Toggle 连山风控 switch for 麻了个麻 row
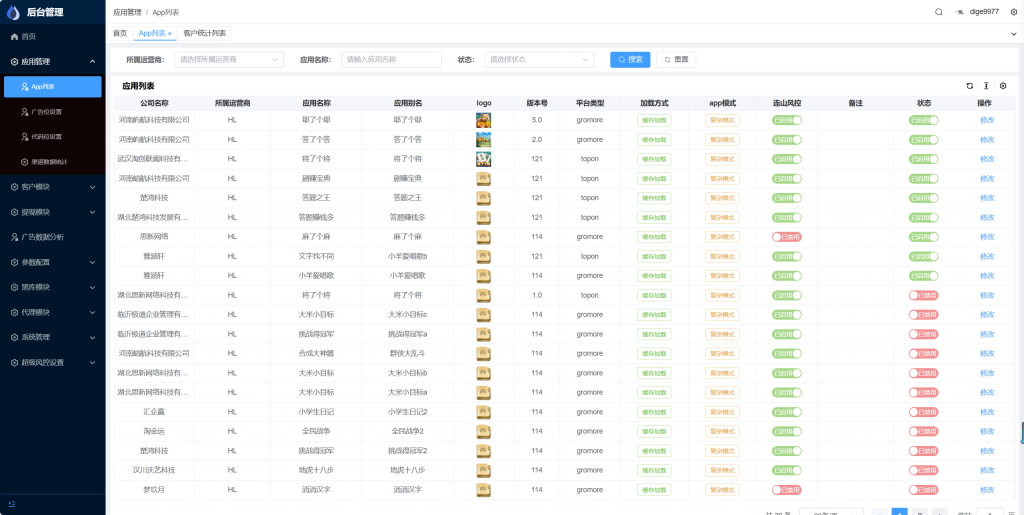The width and height of the screenshot is (1024, 515). (787, 237)
